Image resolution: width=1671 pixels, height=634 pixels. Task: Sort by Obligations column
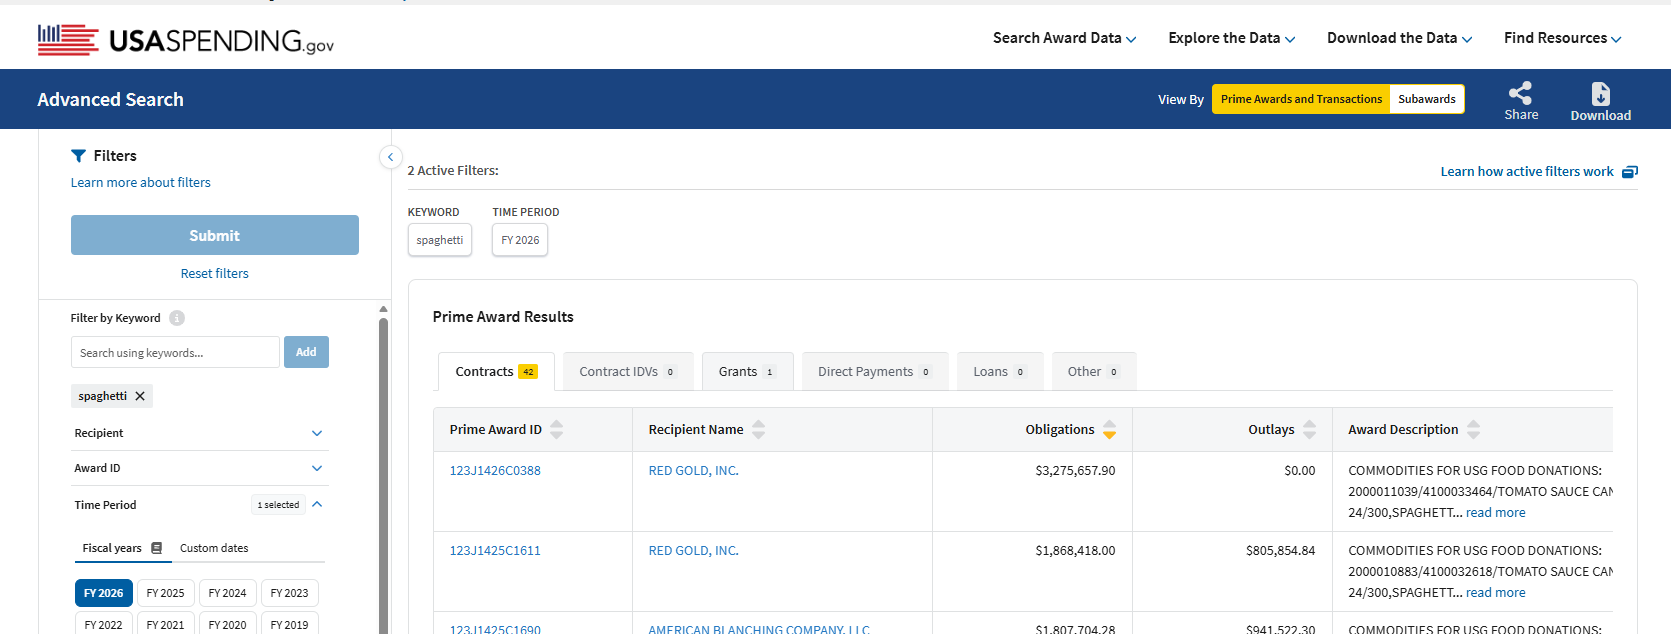(x=1109, y=430)
